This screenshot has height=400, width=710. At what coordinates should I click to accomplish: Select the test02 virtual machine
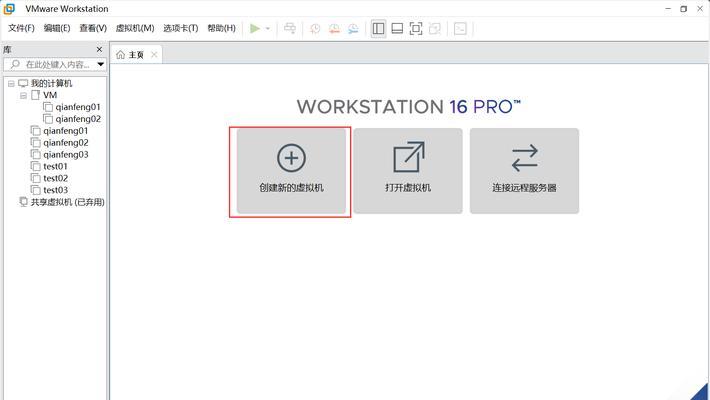click(55, 178)
